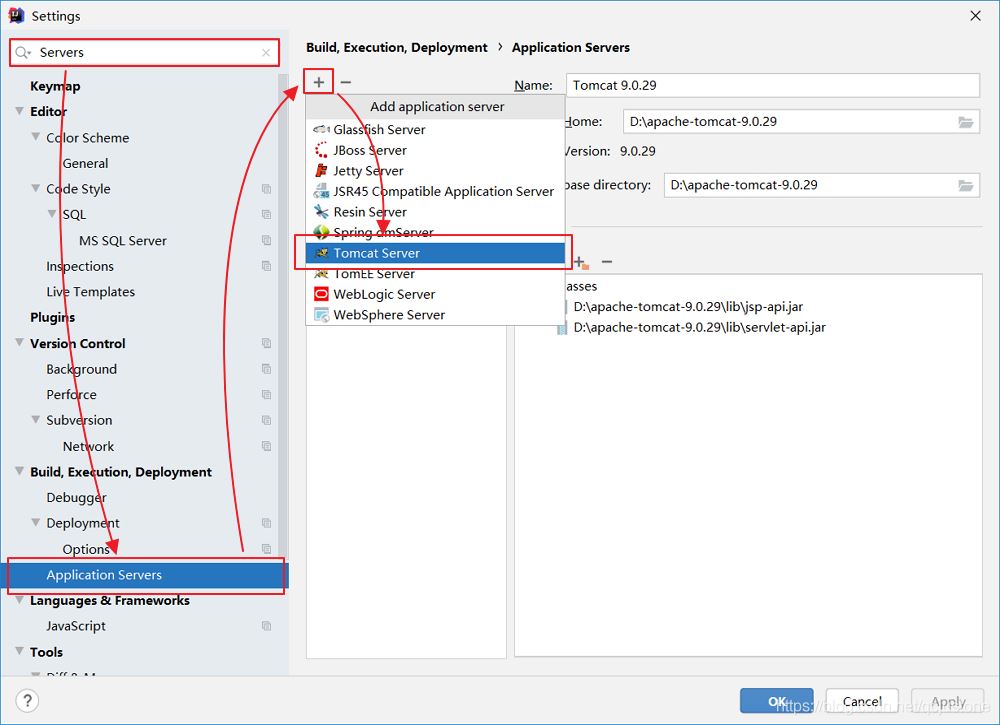Viewport: 1000px width, 725px height.
Task: Choose Jetty Server from popup
Action: click(368, 171)
